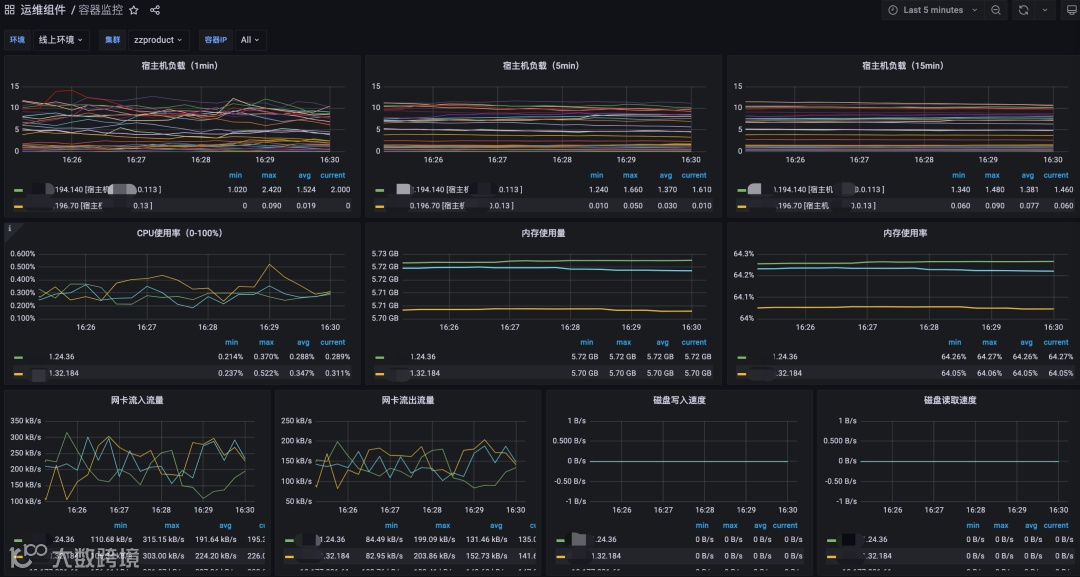Click the zoom out time range icon

pyautogui.click(x=995, y=10)
